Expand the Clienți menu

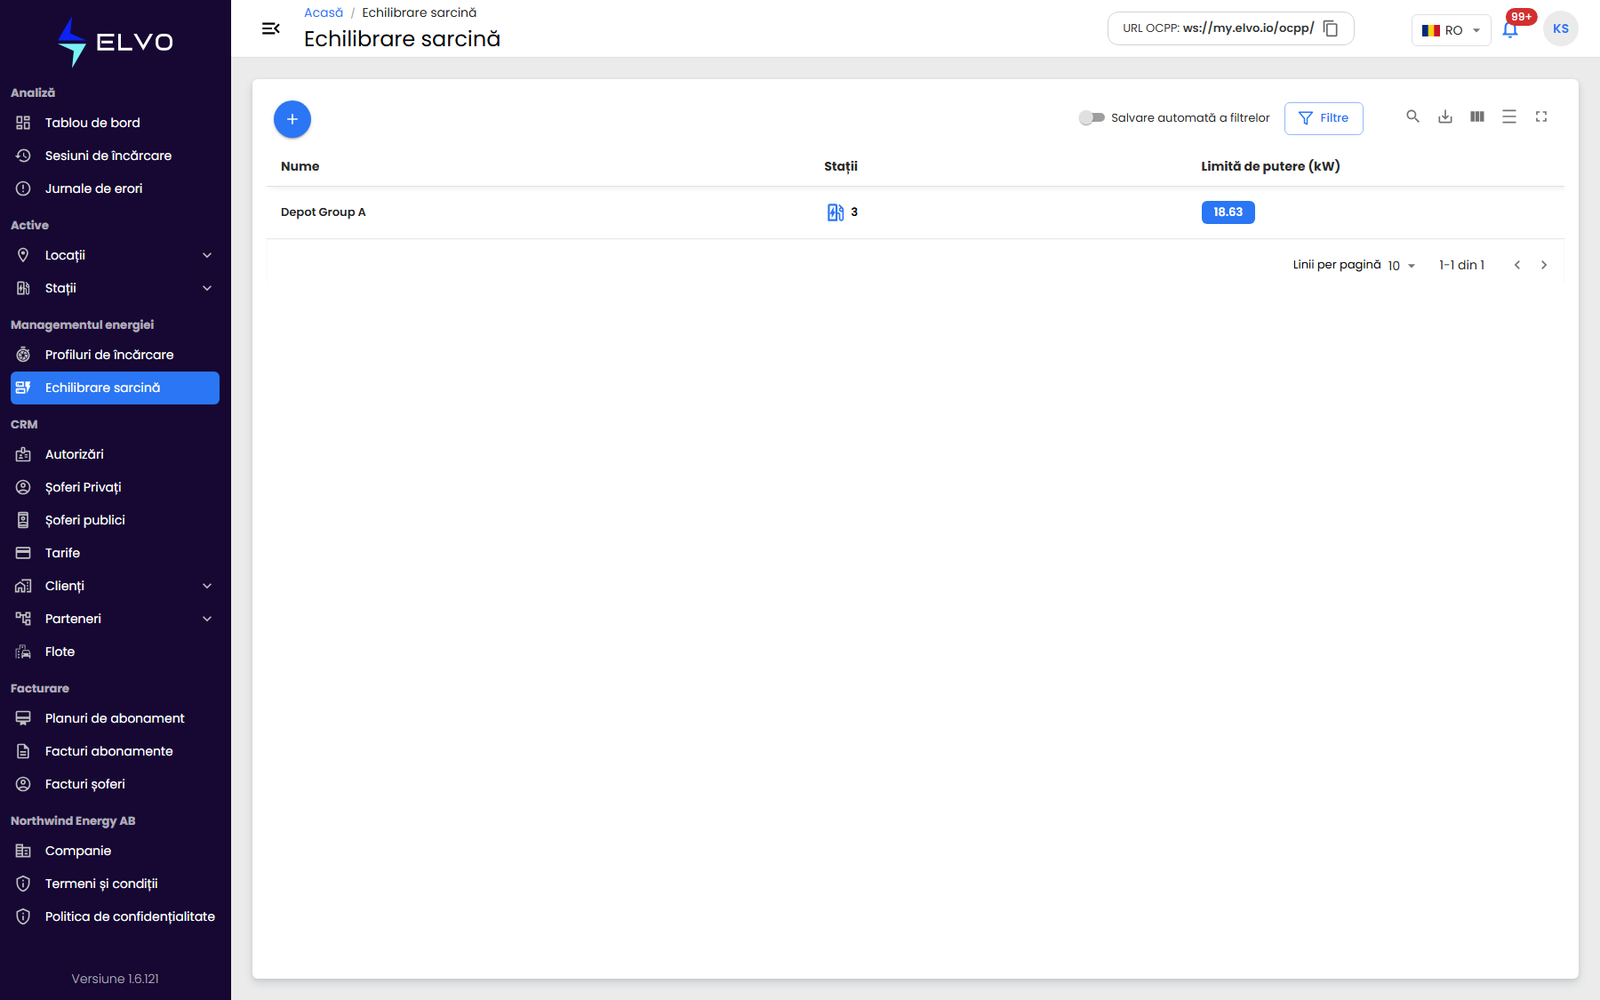pos(115,586)
